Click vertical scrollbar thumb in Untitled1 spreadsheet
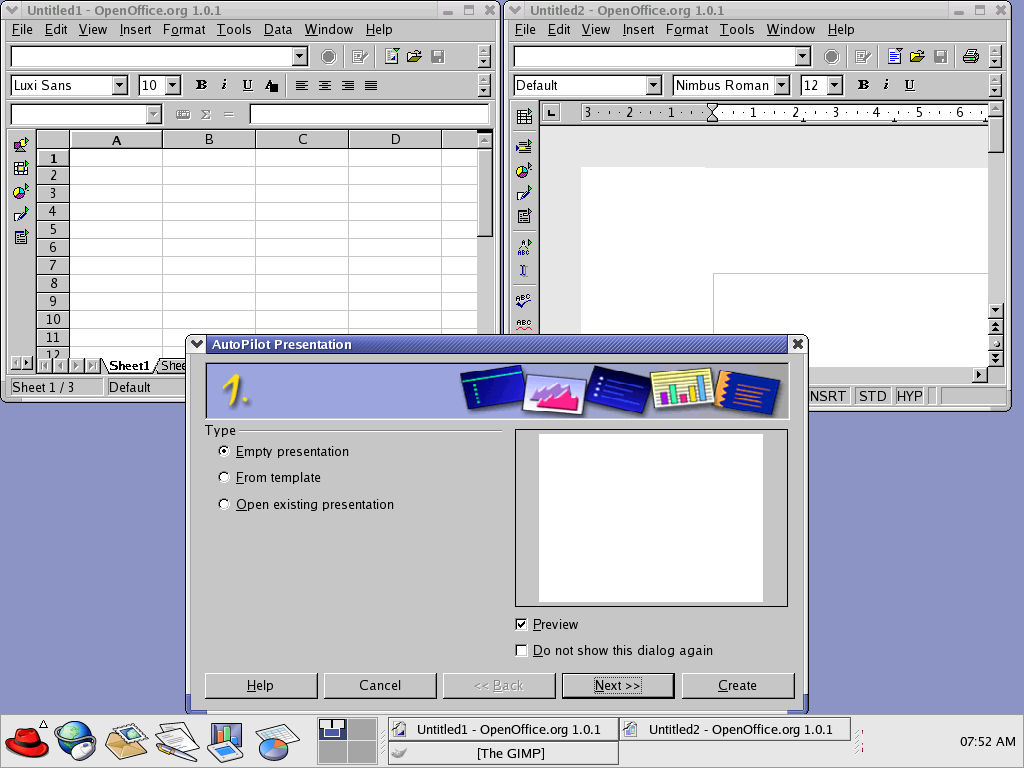 coord(485,193)
